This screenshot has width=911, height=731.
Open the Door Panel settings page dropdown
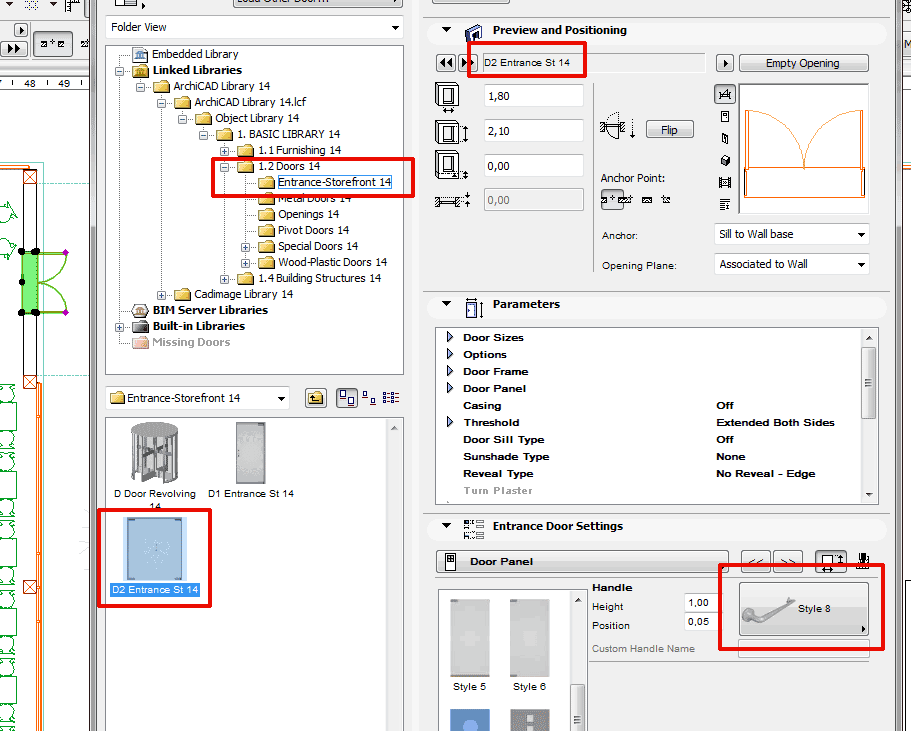pos(582,561)
